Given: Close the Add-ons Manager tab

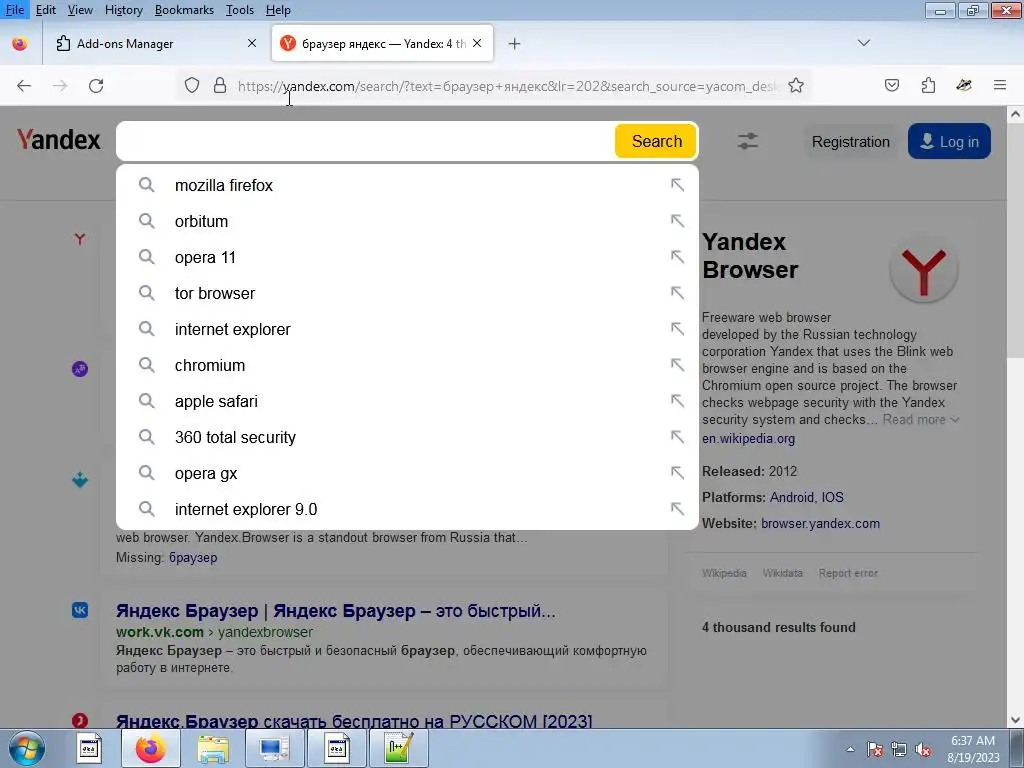Looking at the screenshot, I should 252,43.
